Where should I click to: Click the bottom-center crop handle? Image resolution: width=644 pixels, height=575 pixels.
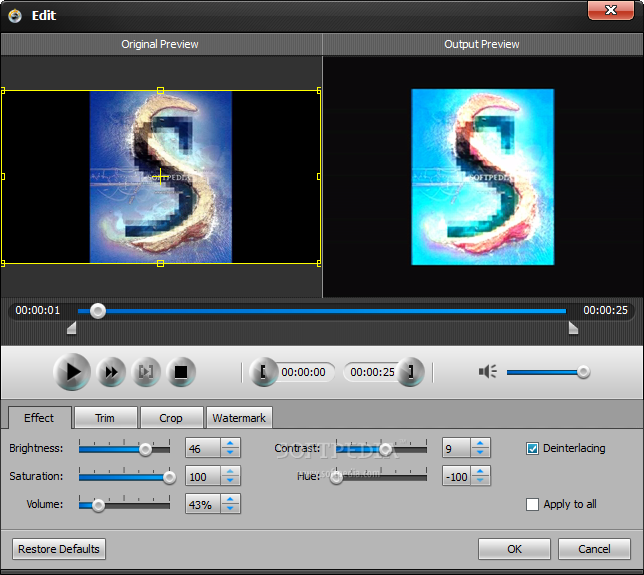[161, 264]
